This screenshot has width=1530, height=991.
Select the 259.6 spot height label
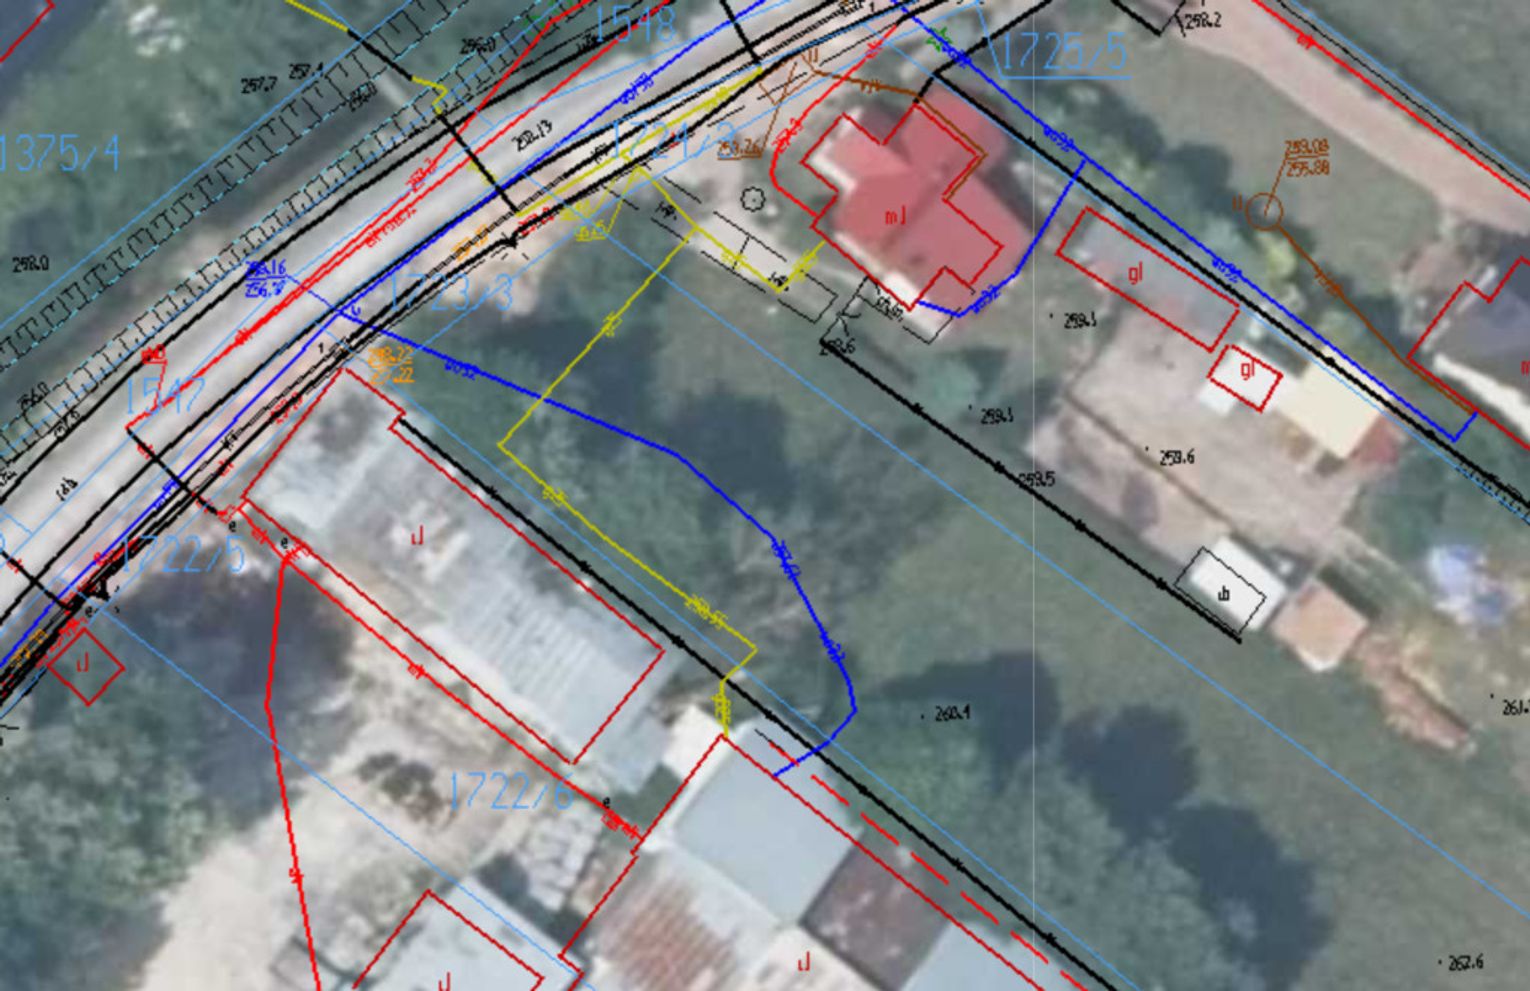(x=1176, y=458)
